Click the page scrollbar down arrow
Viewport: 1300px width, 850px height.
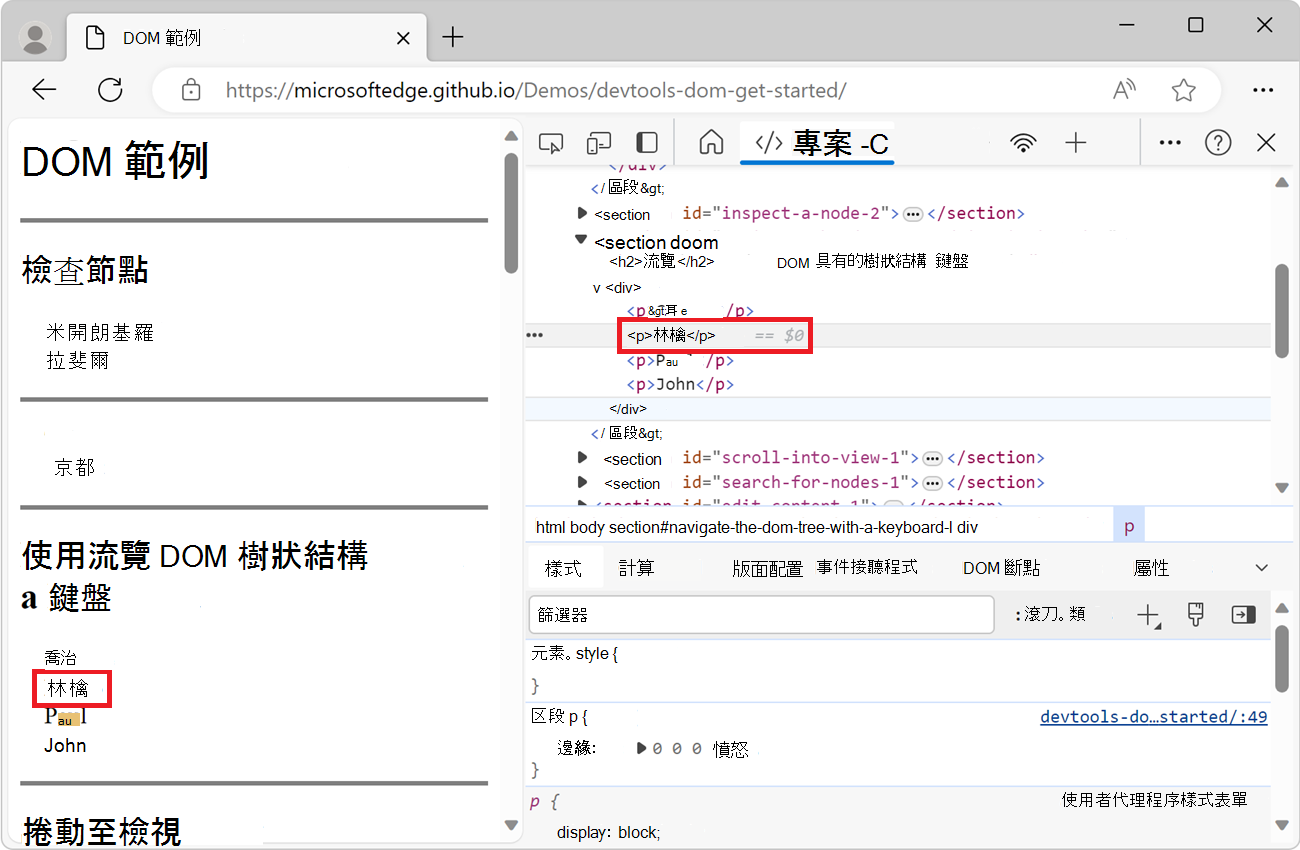(511, 826)
